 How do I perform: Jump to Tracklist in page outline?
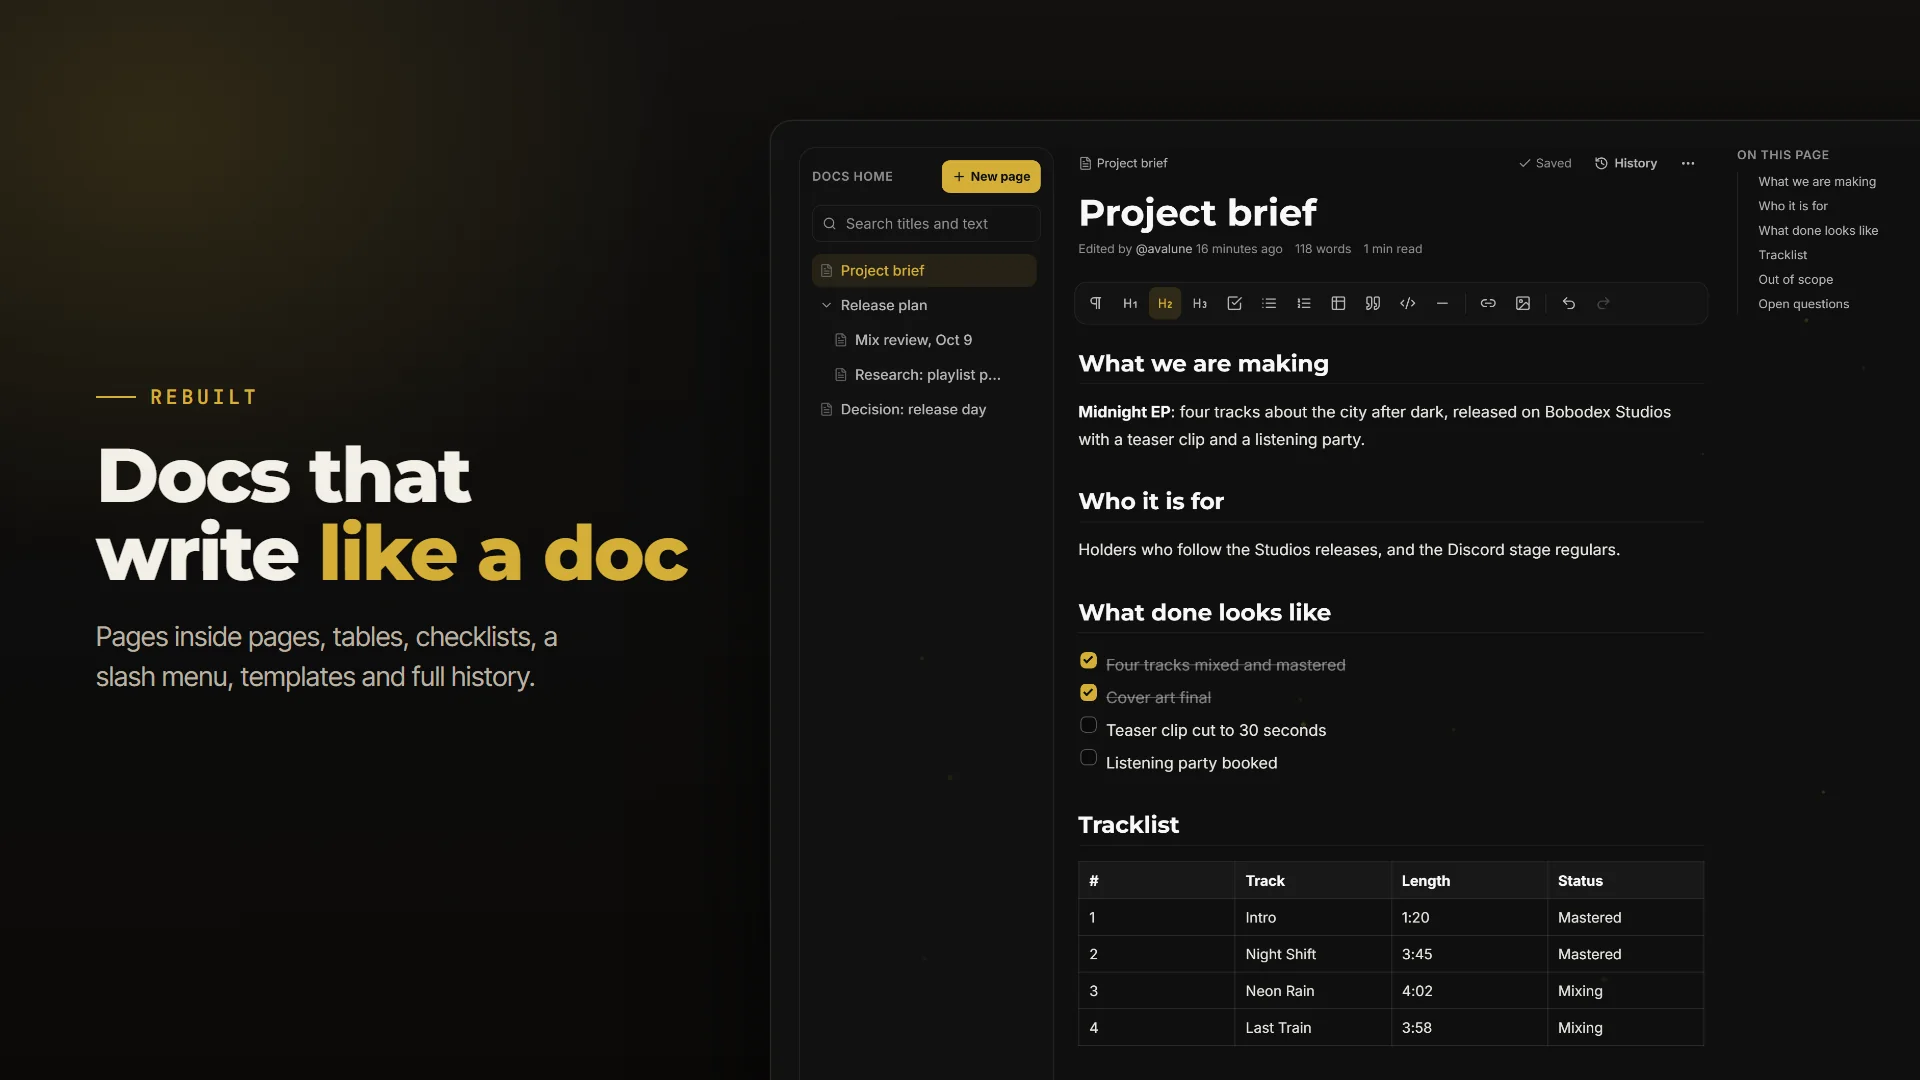click(x=1783, y=255)
